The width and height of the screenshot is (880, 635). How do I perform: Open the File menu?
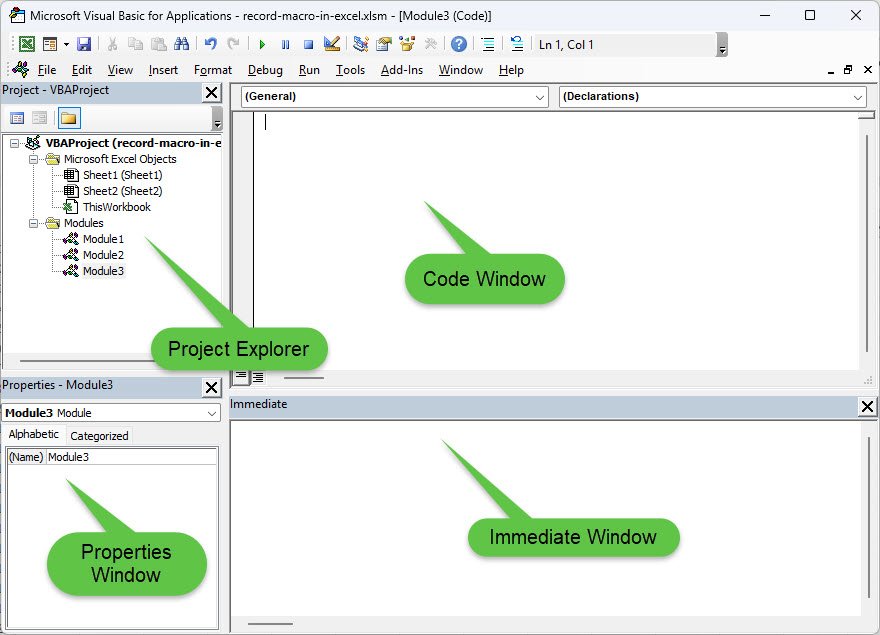[47, 70]
